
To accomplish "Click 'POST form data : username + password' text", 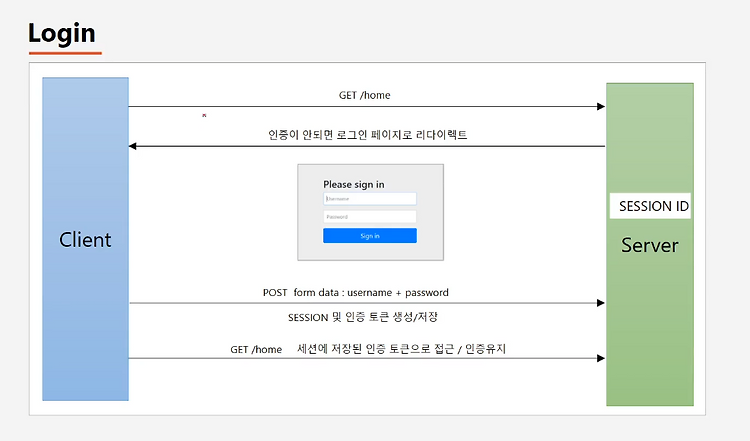I will pos(356,292).
